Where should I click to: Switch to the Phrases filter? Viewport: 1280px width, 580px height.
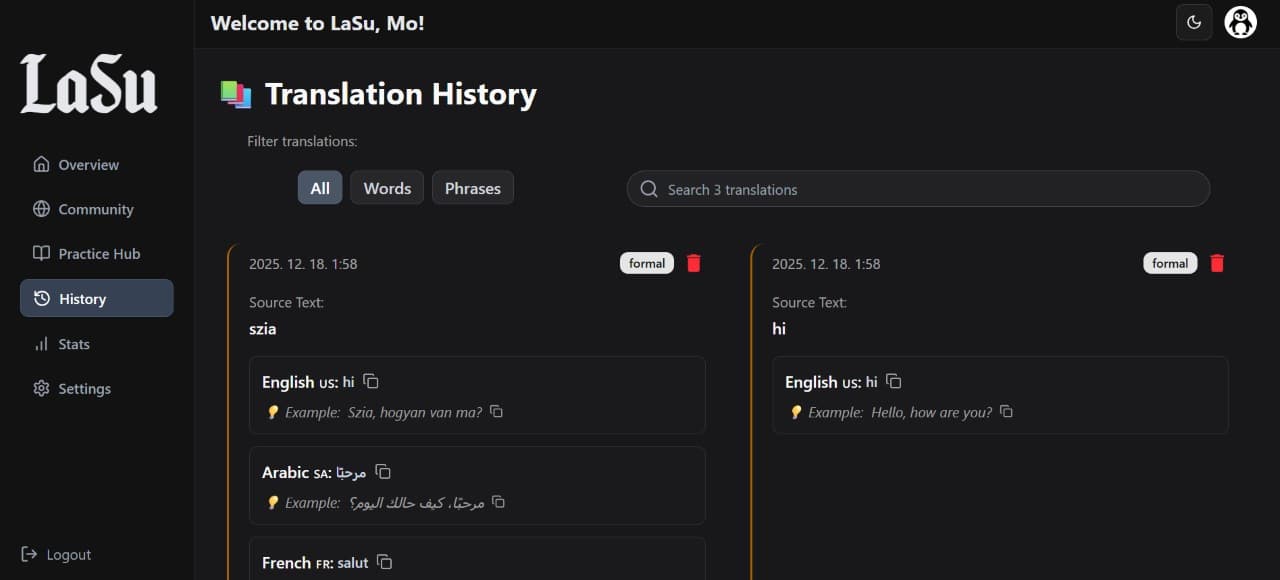click(472, 187)
